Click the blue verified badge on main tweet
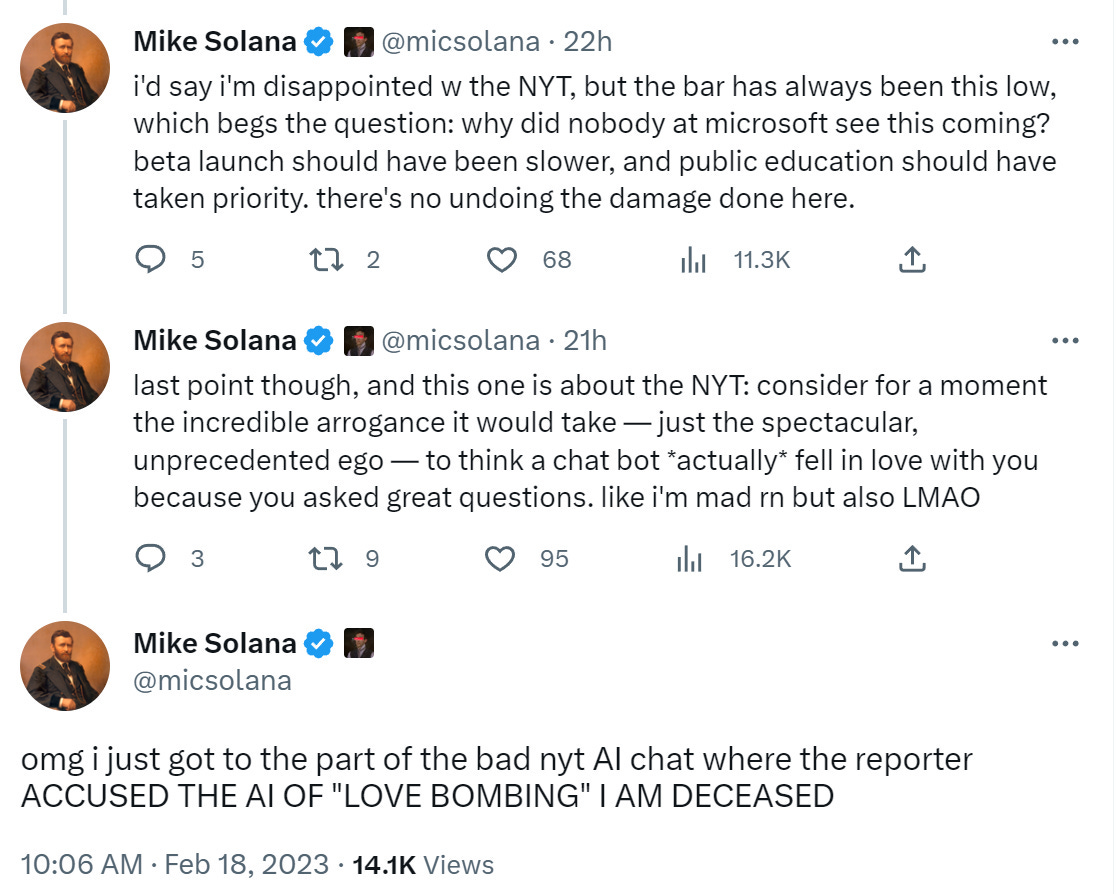Viewport: 1116px width, 894px height. pos(318,643)
